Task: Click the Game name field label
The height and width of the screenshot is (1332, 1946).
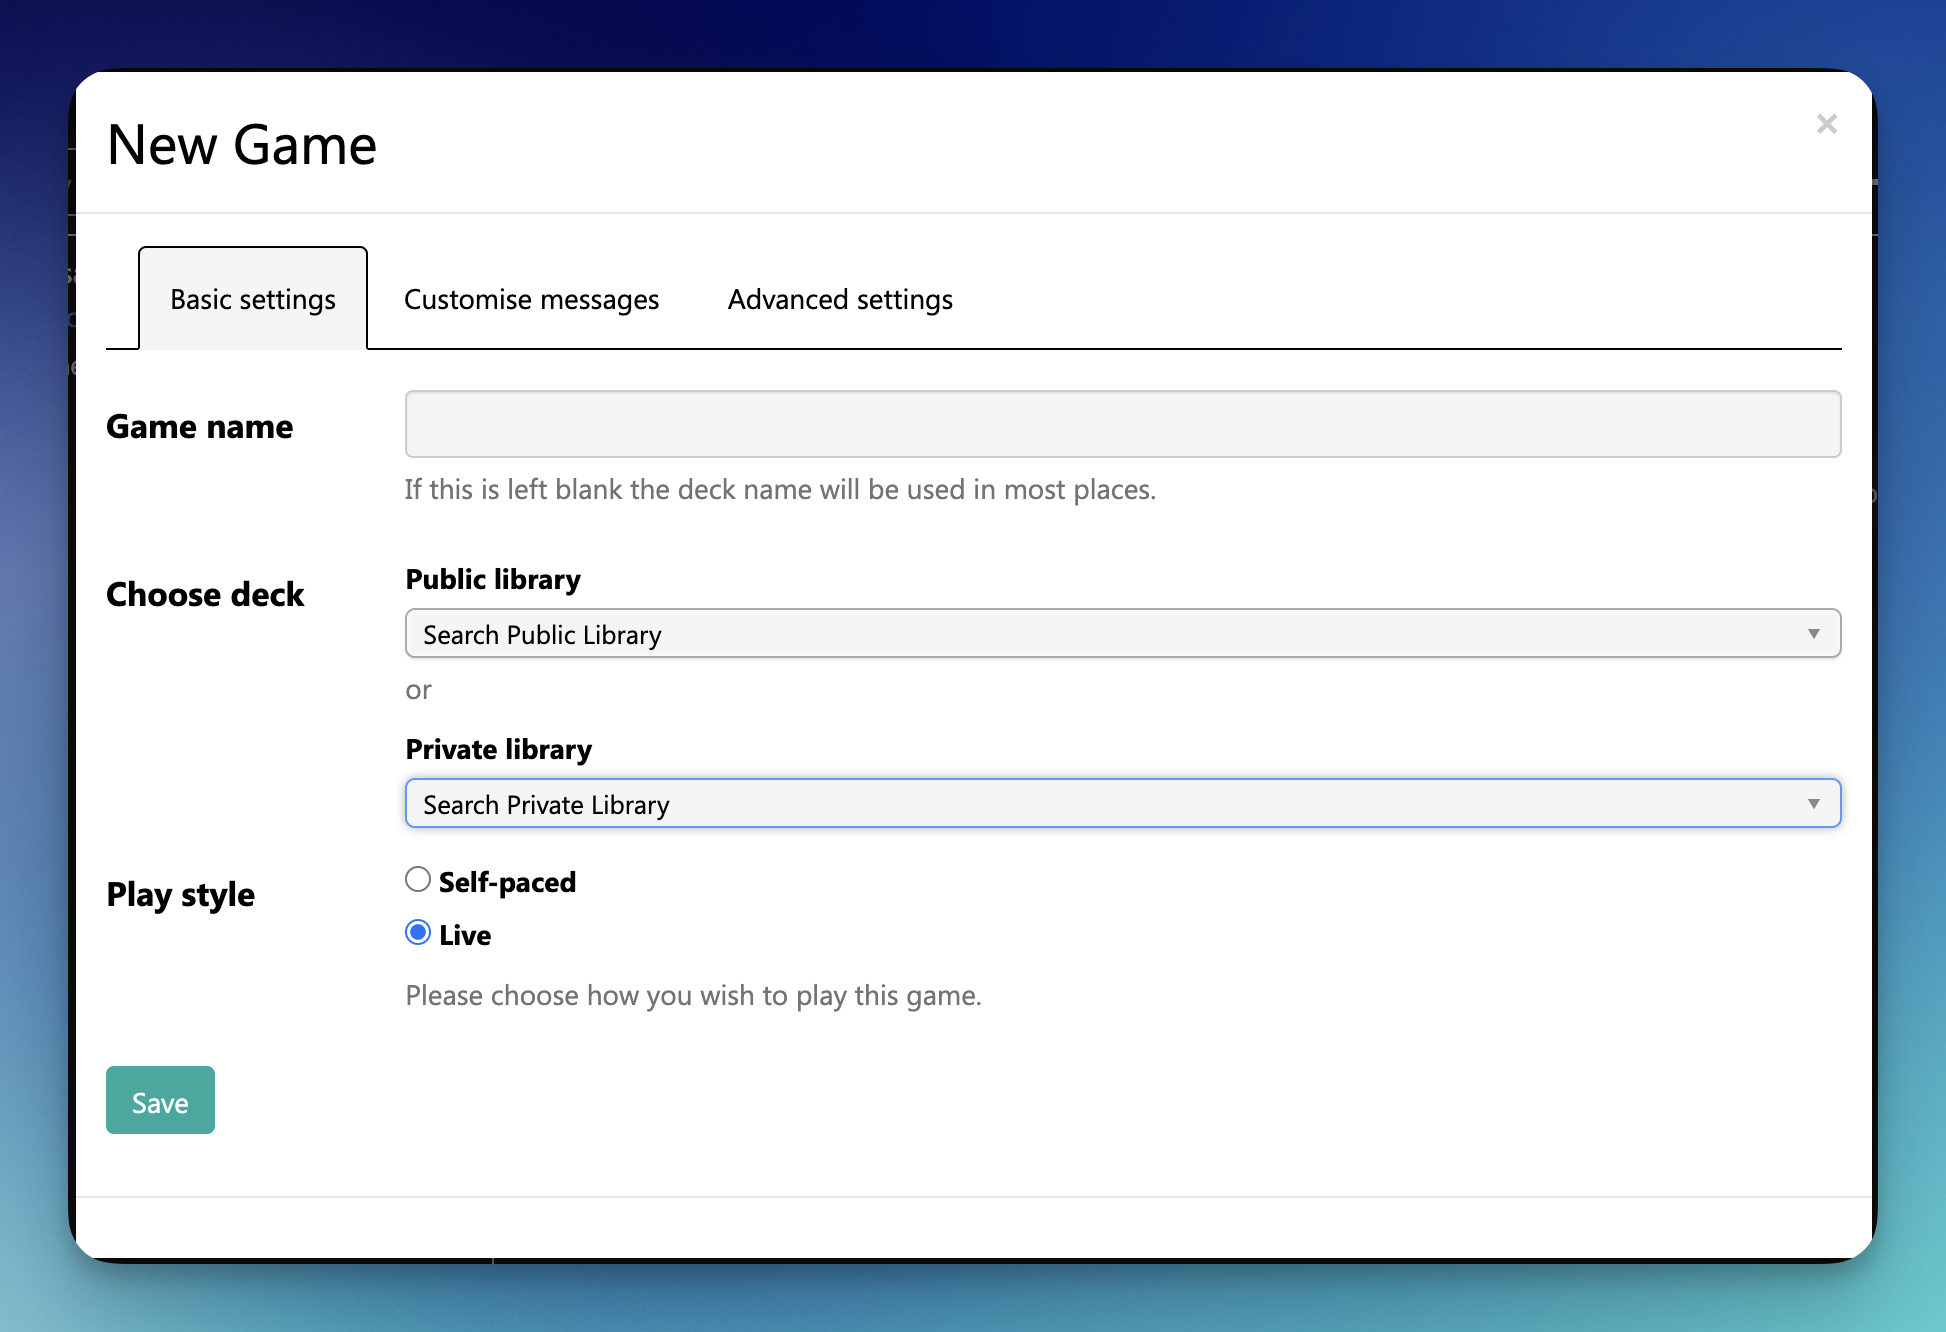Action: coord(200,427)
